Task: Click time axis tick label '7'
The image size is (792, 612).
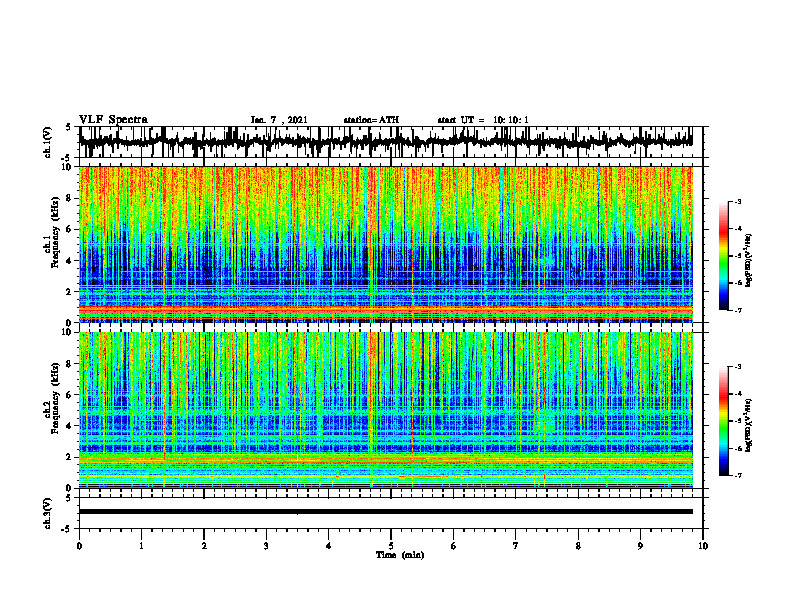Action: click(x=516, y=546)
